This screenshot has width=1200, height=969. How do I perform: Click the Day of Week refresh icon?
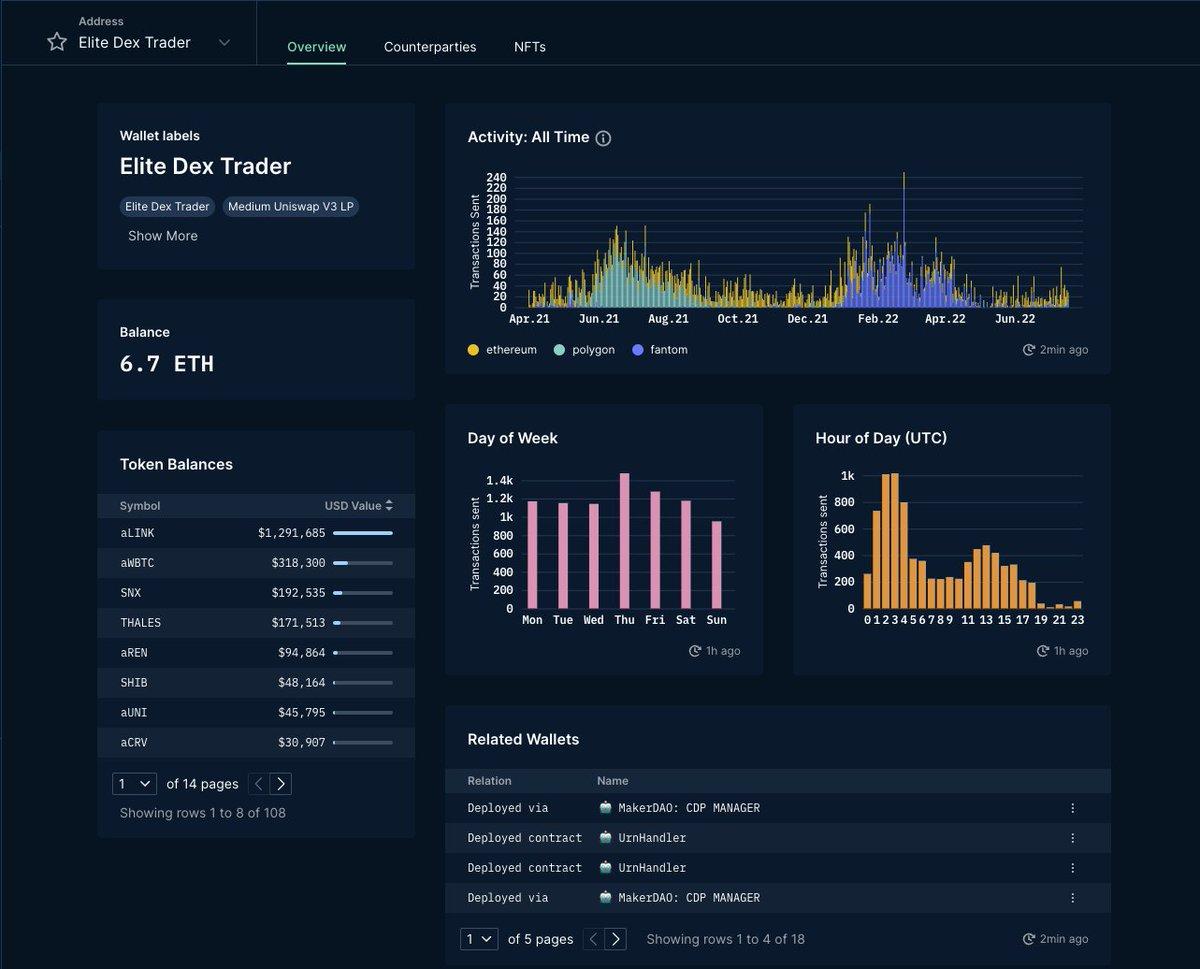[x=695, y=651]
